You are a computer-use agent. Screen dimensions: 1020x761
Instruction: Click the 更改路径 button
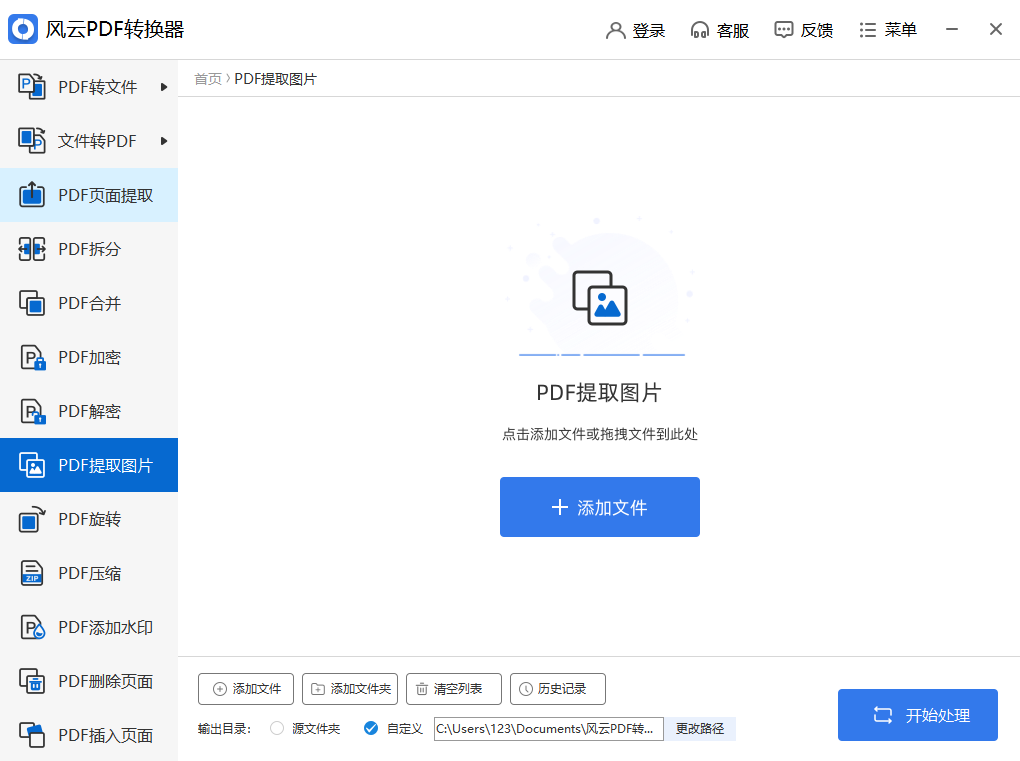pyautogui.click(x=700, y=729)
